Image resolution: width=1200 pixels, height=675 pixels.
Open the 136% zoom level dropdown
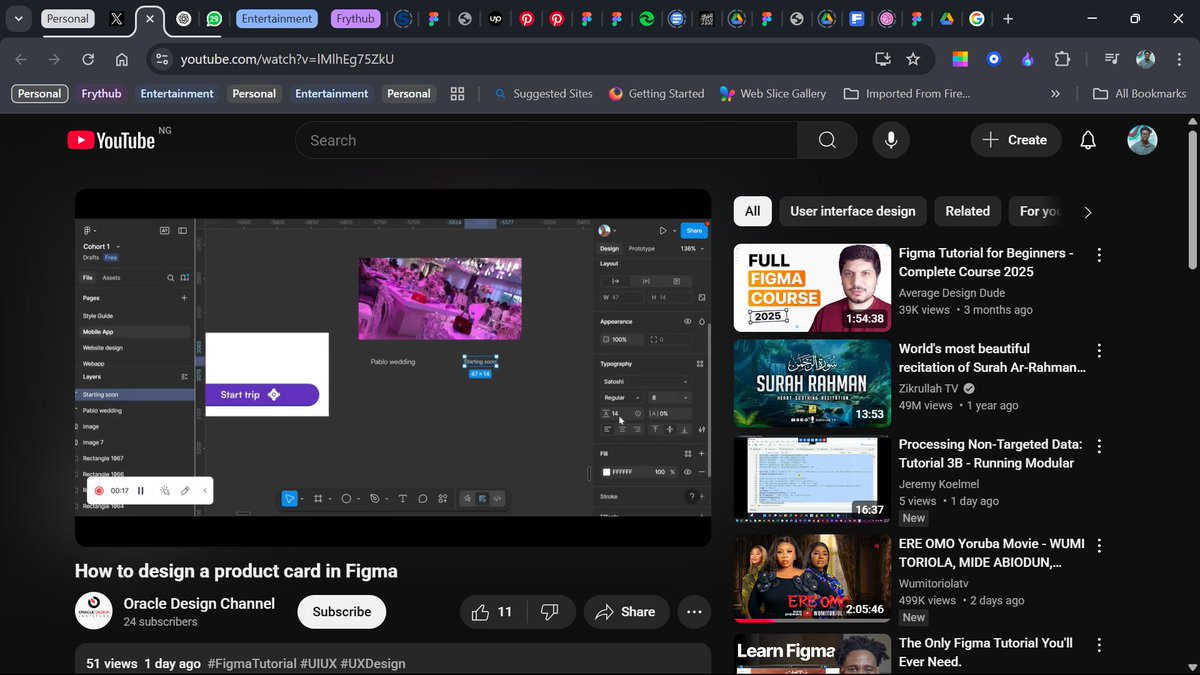(x=689, y=248)
